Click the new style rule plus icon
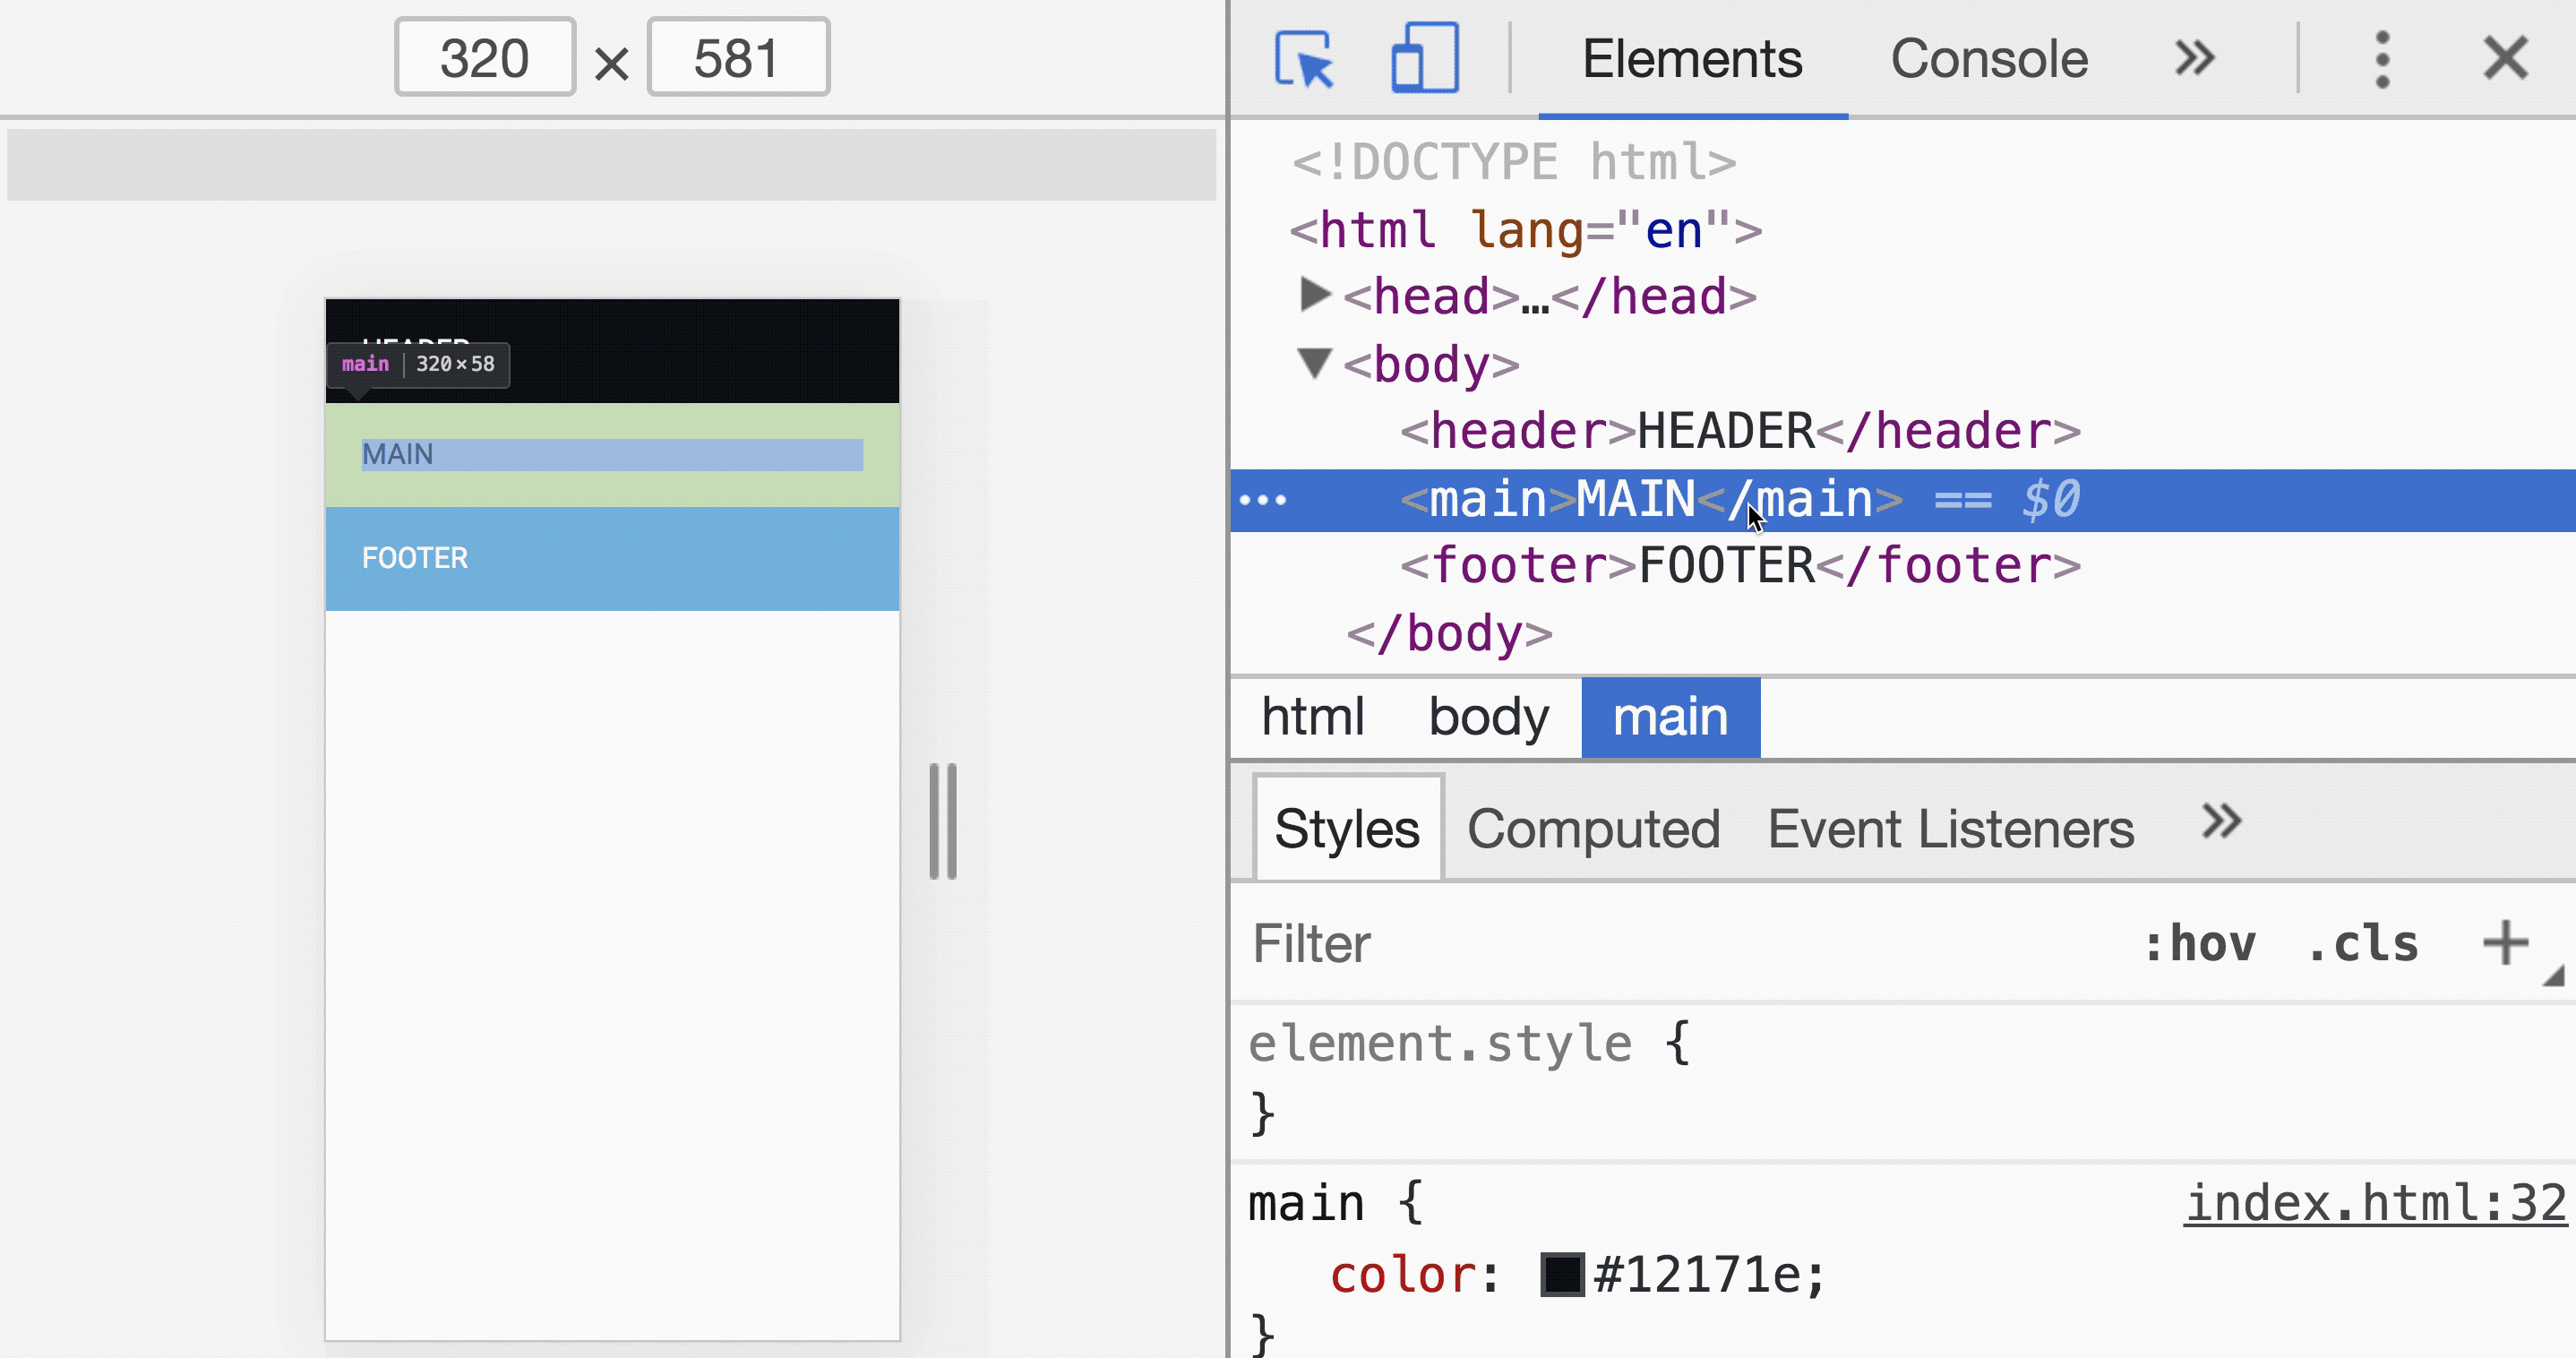Viewport: 2576px width, 1358px height. point(2506,941)
